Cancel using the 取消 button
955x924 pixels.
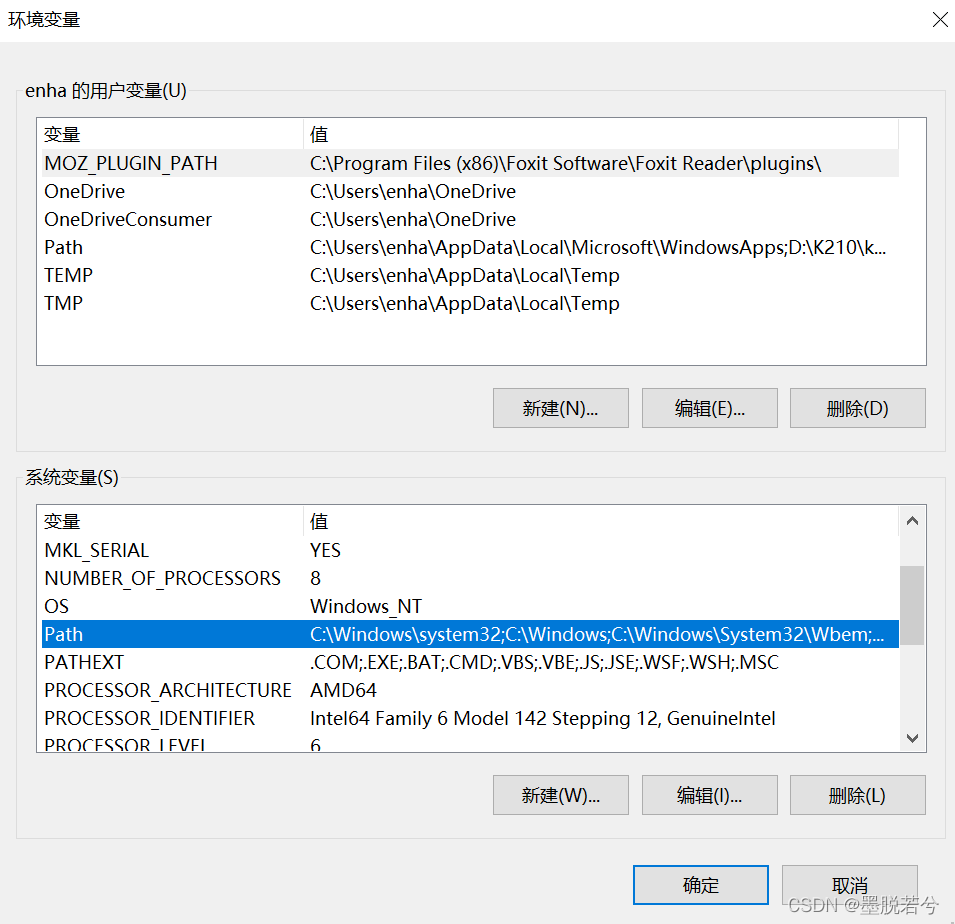[x=850, y=885]
